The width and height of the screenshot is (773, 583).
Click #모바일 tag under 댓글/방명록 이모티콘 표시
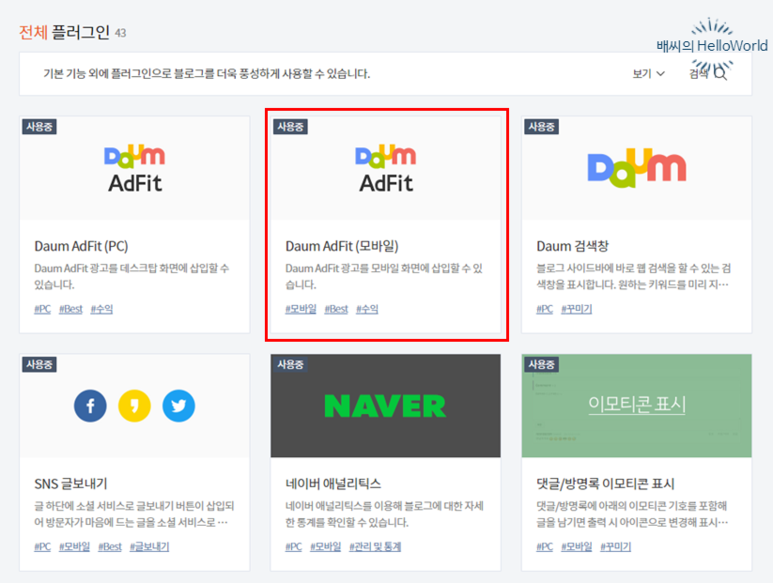point(576,547)
